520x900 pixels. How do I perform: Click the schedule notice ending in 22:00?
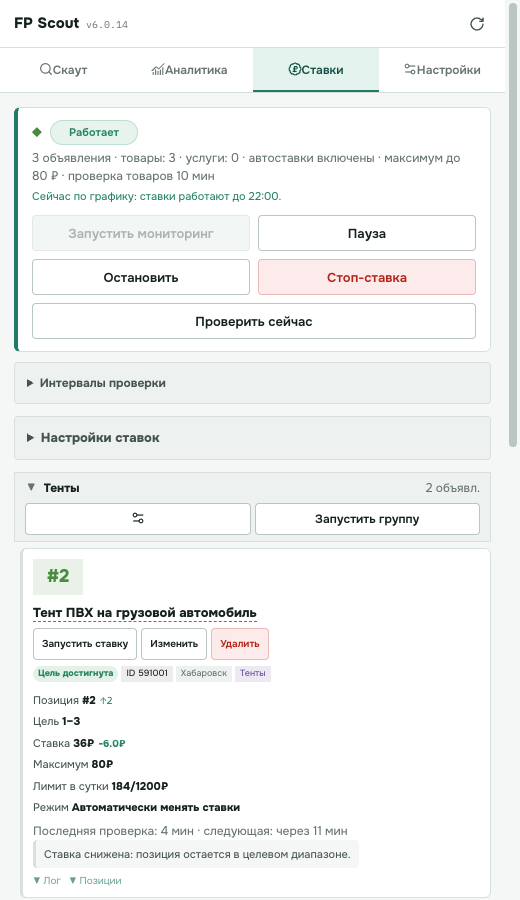point(157,196)
